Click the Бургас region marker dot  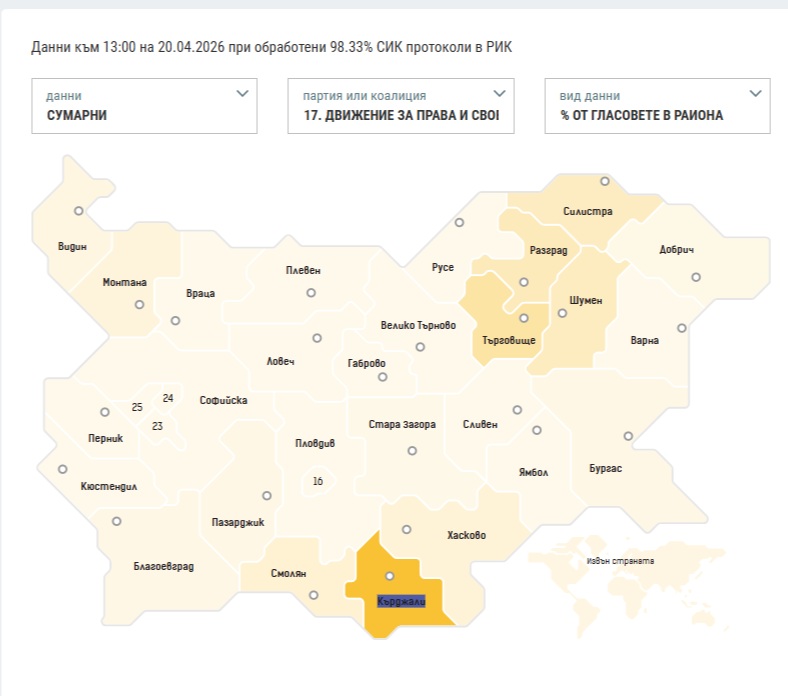click(x=628, y=436)
